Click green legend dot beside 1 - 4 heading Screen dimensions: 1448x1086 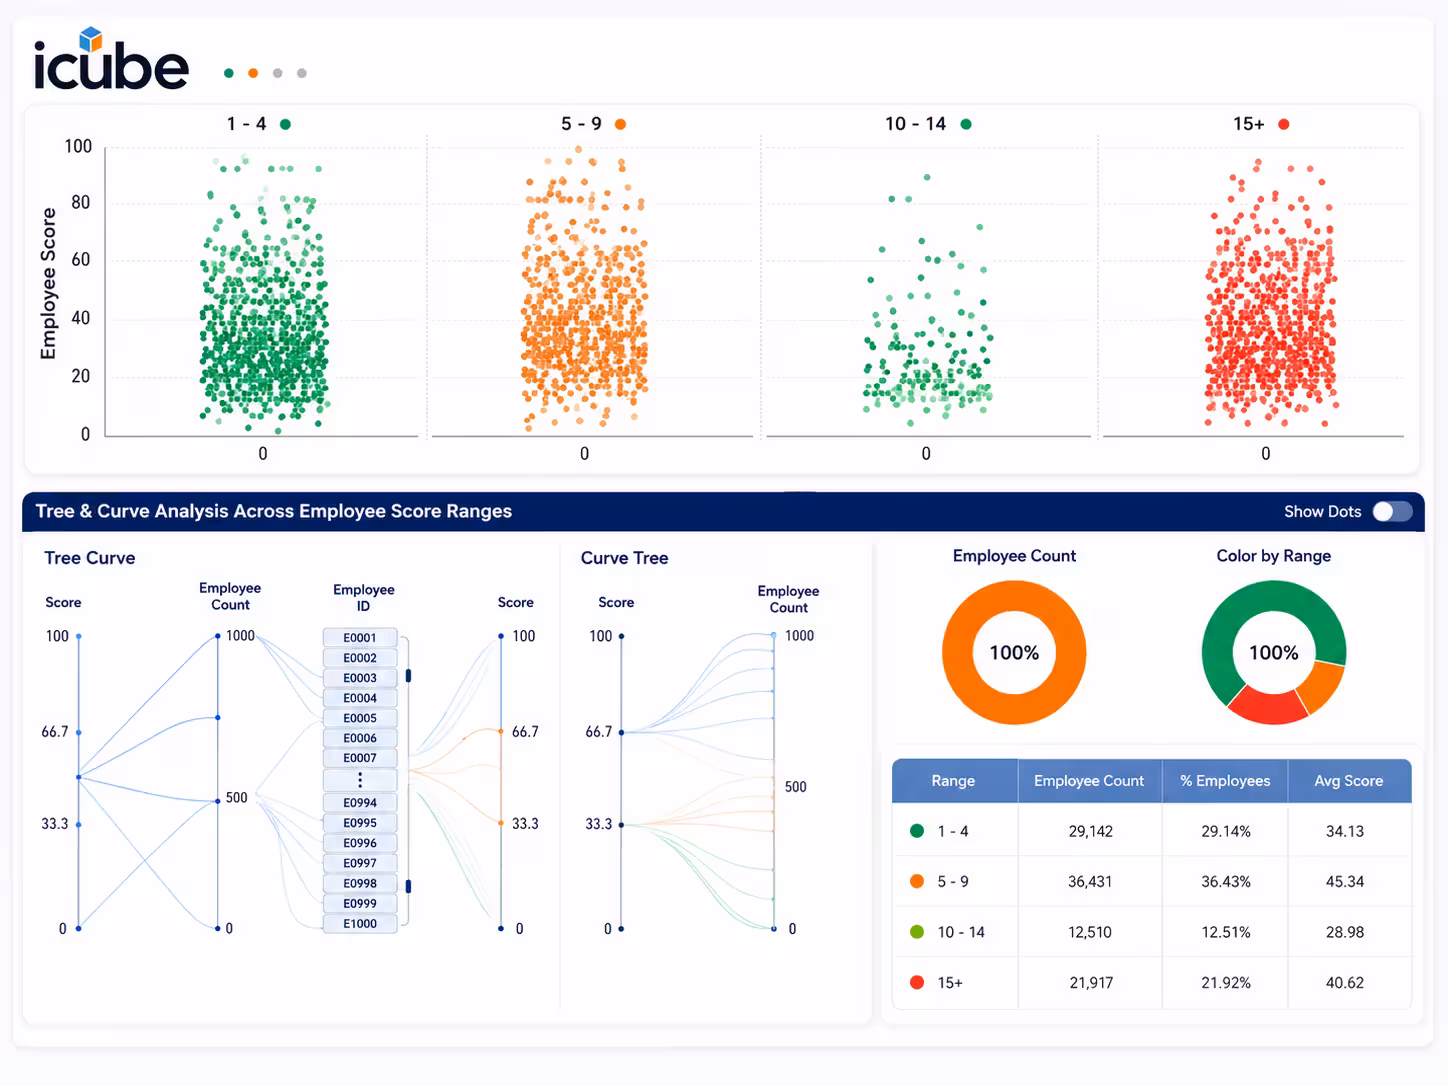pos(285,124)
